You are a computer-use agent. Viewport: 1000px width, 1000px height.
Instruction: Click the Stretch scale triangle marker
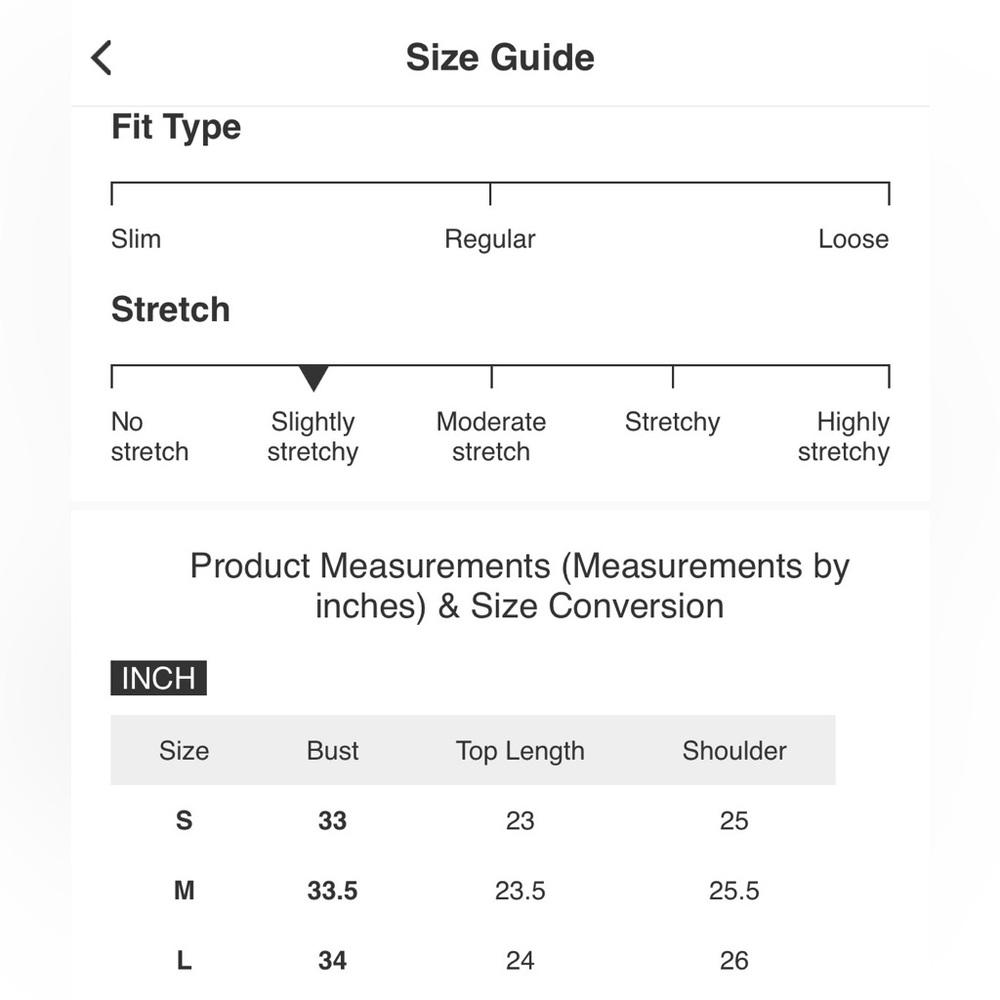click(x=313, y=378)
